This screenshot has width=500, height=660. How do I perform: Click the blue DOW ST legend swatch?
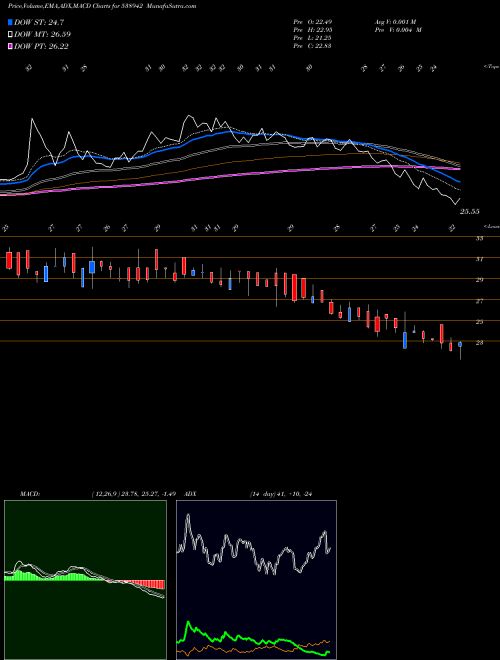(x=10, y=22)
